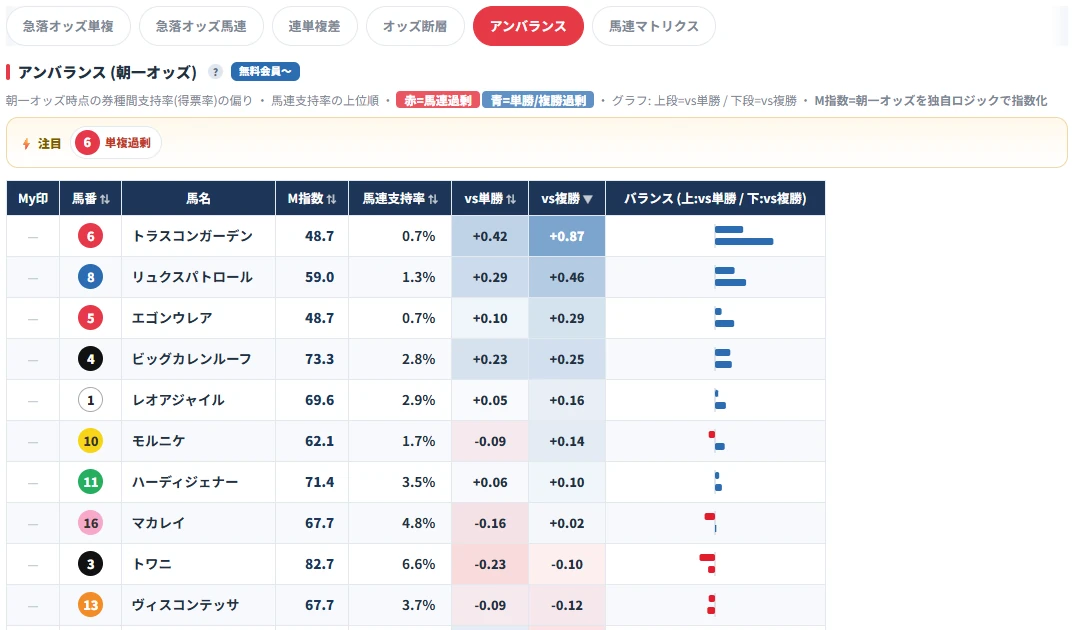This screenshot has height=630, width=1074.
Task: Click horse name ヴィスコンテッサ
Action: pyautogui.click(x=185, y=605)
